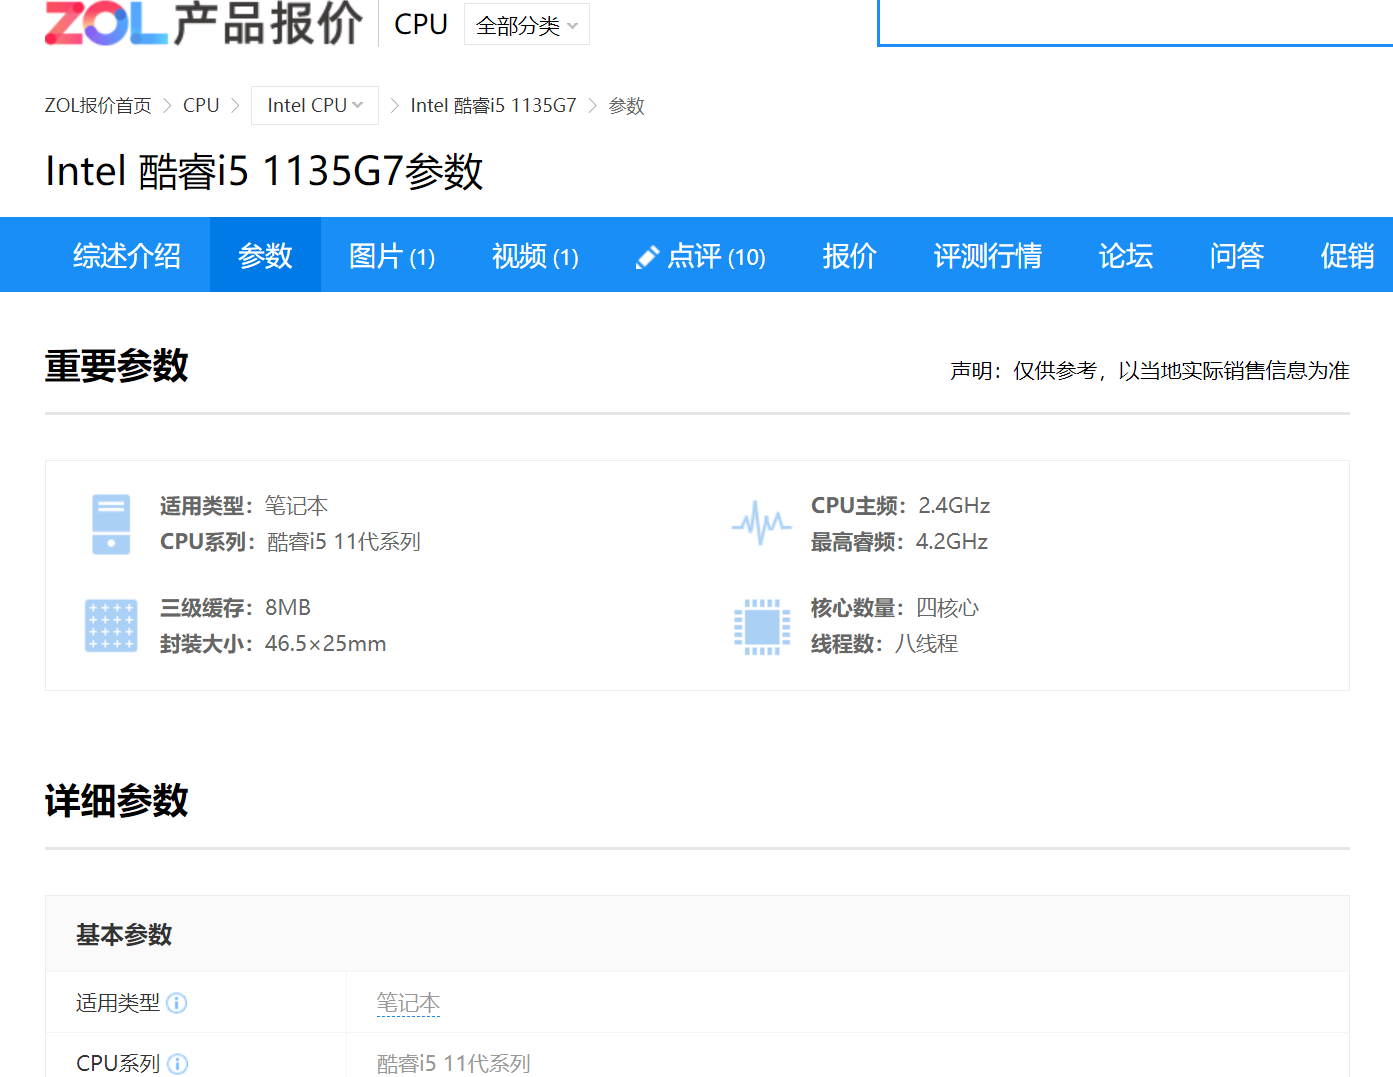Open the 视频 (1) tab
Viewport: 1393px width, 1077px height.
(535, 256)
